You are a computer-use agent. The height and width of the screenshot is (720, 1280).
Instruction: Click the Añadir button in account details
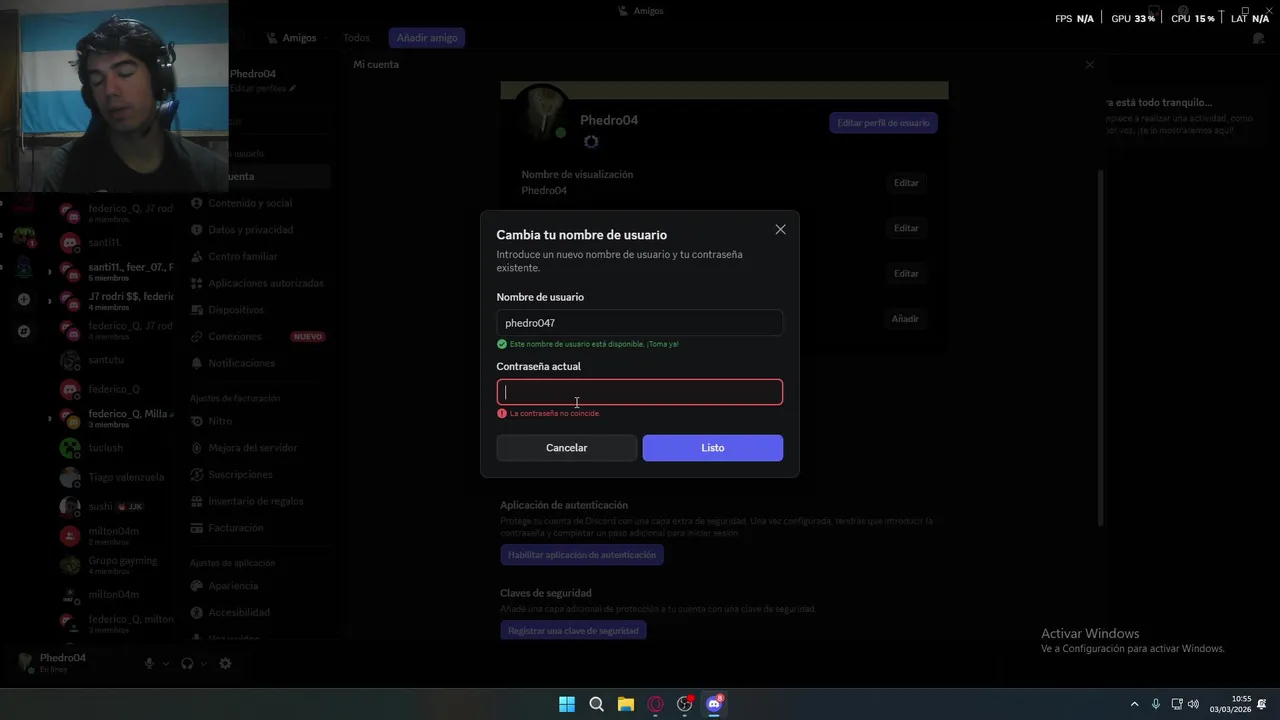click(905, 319)
